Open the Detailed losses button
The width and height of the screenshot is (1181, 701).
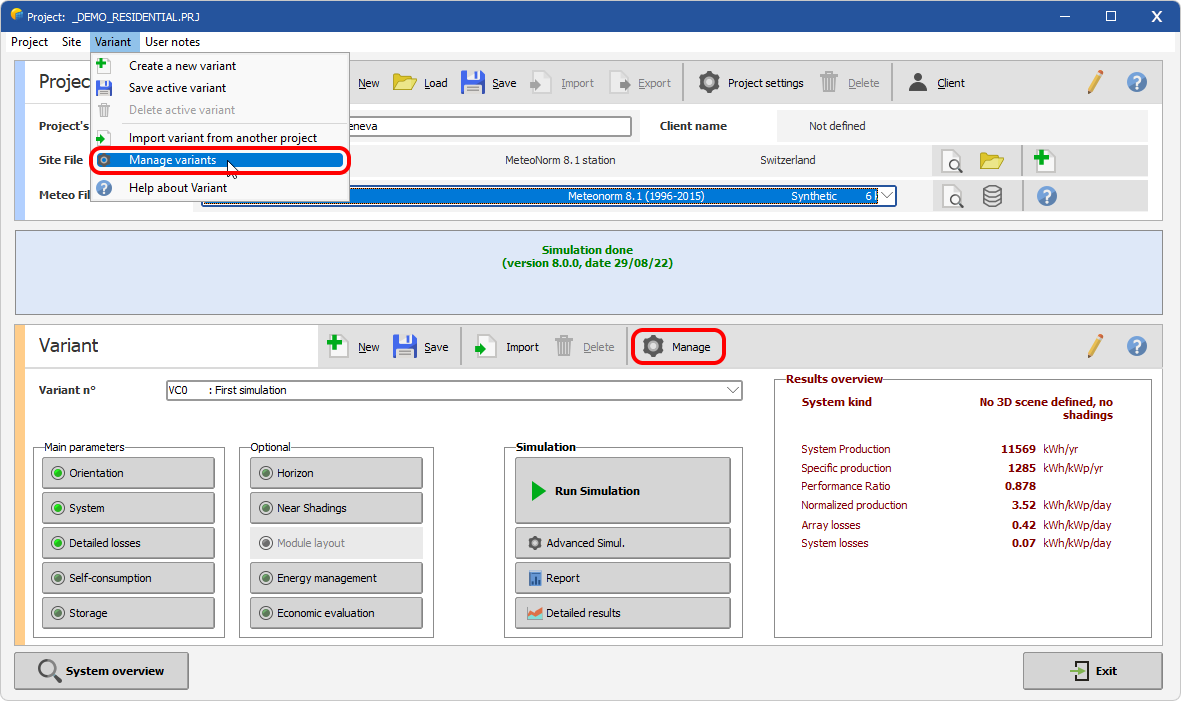point(128,543)
